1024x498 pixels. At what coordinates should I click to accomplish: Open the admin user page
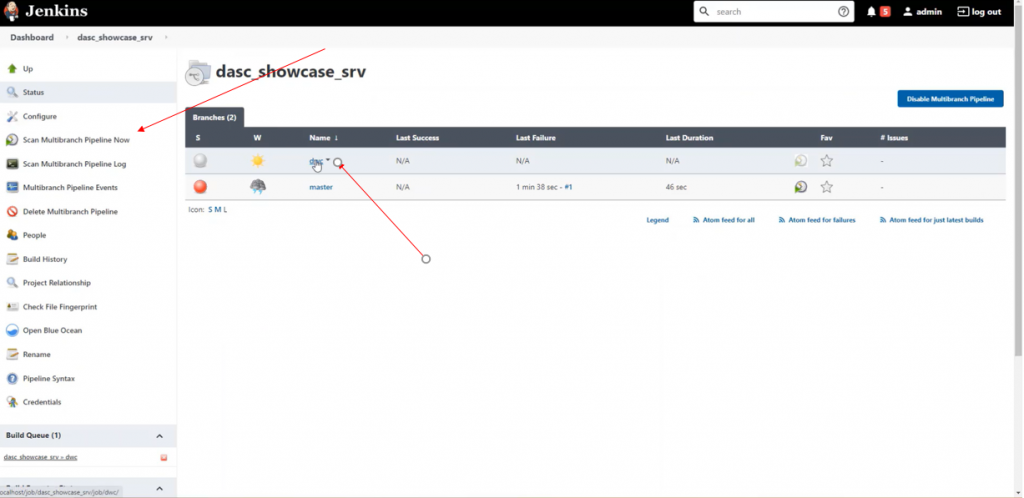[x=922, y=12]
